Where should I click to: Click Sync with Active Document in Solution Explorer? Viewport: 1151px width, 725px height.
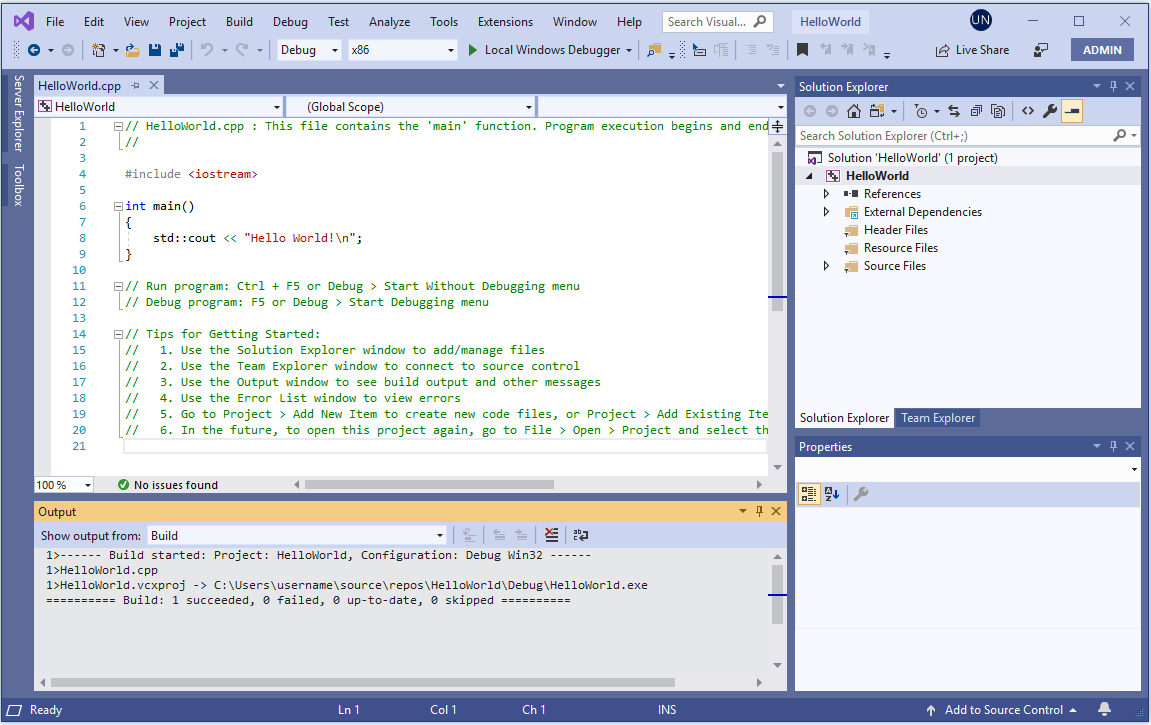tap(954, 111)
